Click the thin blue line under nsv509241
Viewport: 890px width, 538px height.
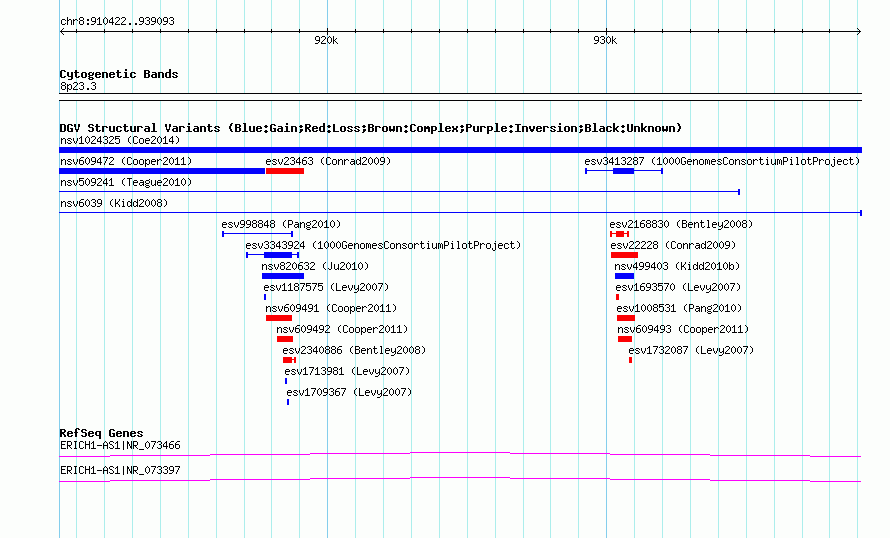pyautogui.click(x=399, y=192)
